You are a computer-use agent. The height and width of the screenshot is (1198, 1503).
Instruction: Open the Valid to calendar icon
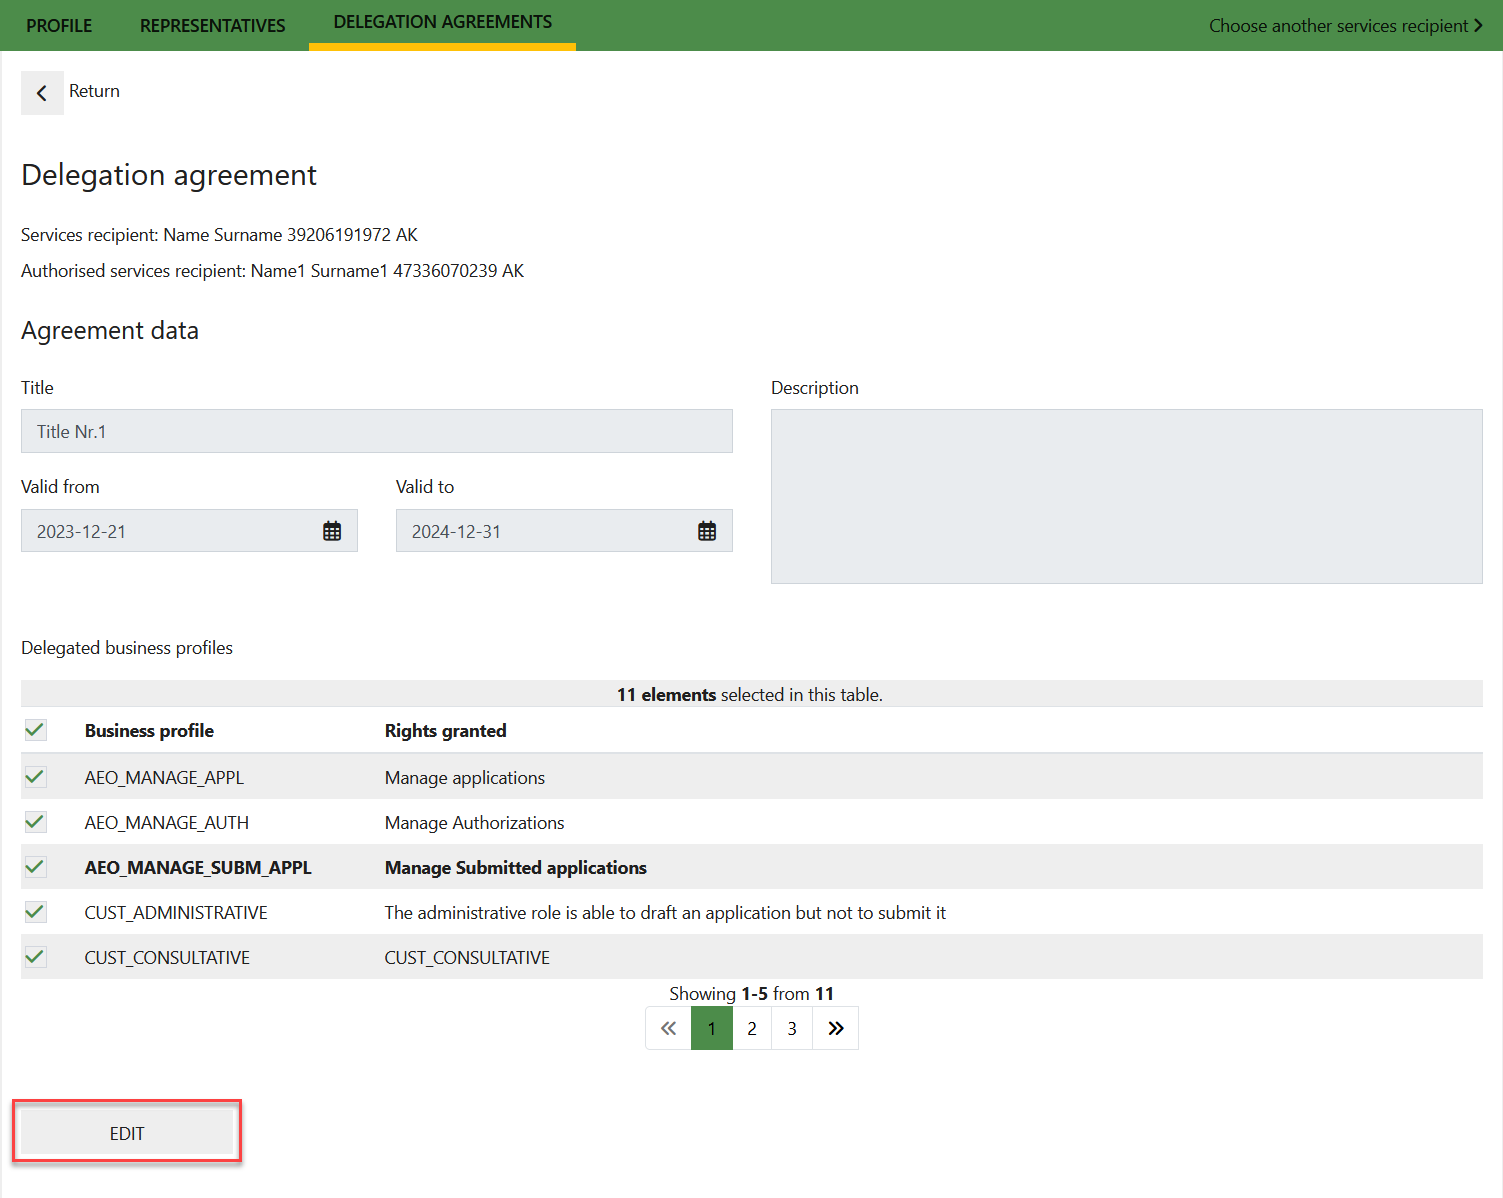point(707,531)
